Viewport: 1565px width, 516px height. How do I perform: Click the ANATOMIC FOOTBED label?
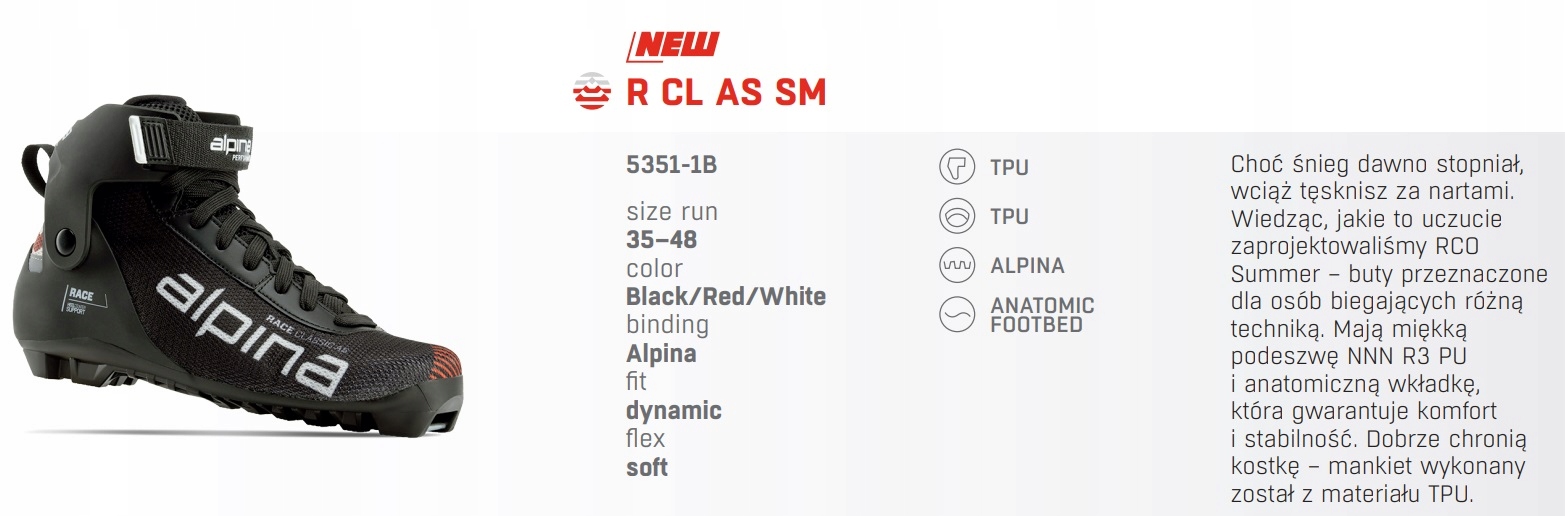[1042, 314]
